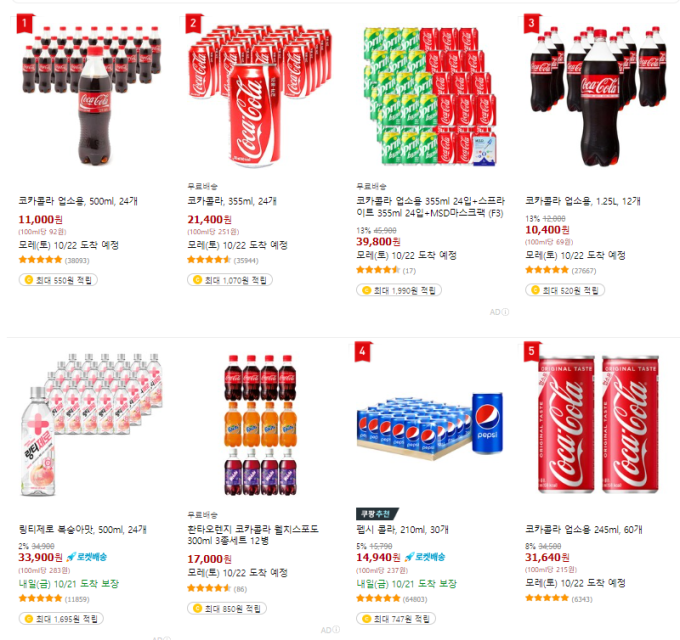Click the rank 4 badge on the Pepsi item
The height and width of the screenshot is (640, 680).
363,352
